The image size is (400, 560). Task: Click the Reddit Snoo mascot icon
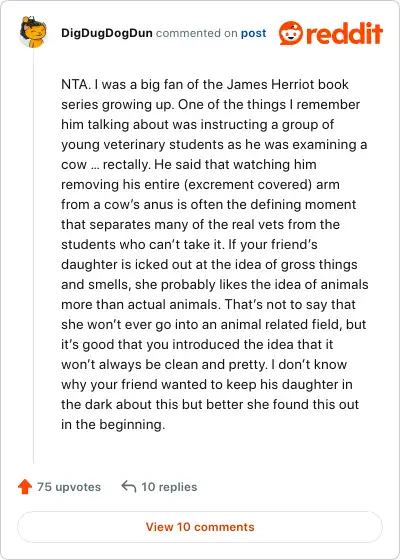291,33
